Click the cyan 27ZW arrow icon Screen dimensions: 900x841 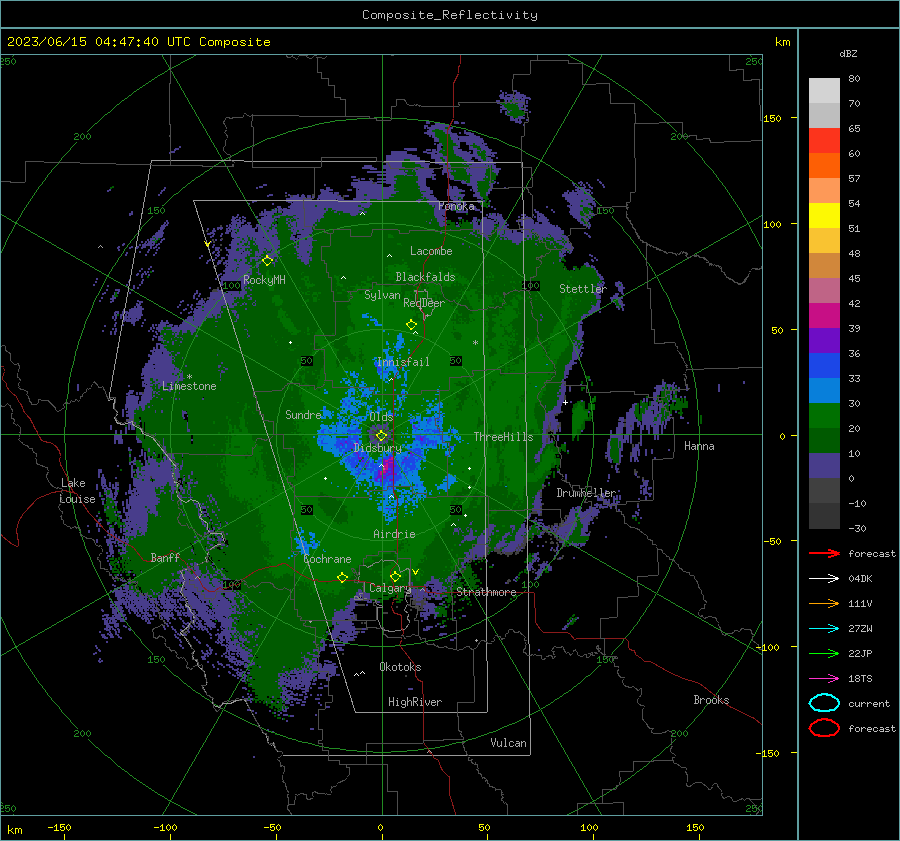click(824, 629)
